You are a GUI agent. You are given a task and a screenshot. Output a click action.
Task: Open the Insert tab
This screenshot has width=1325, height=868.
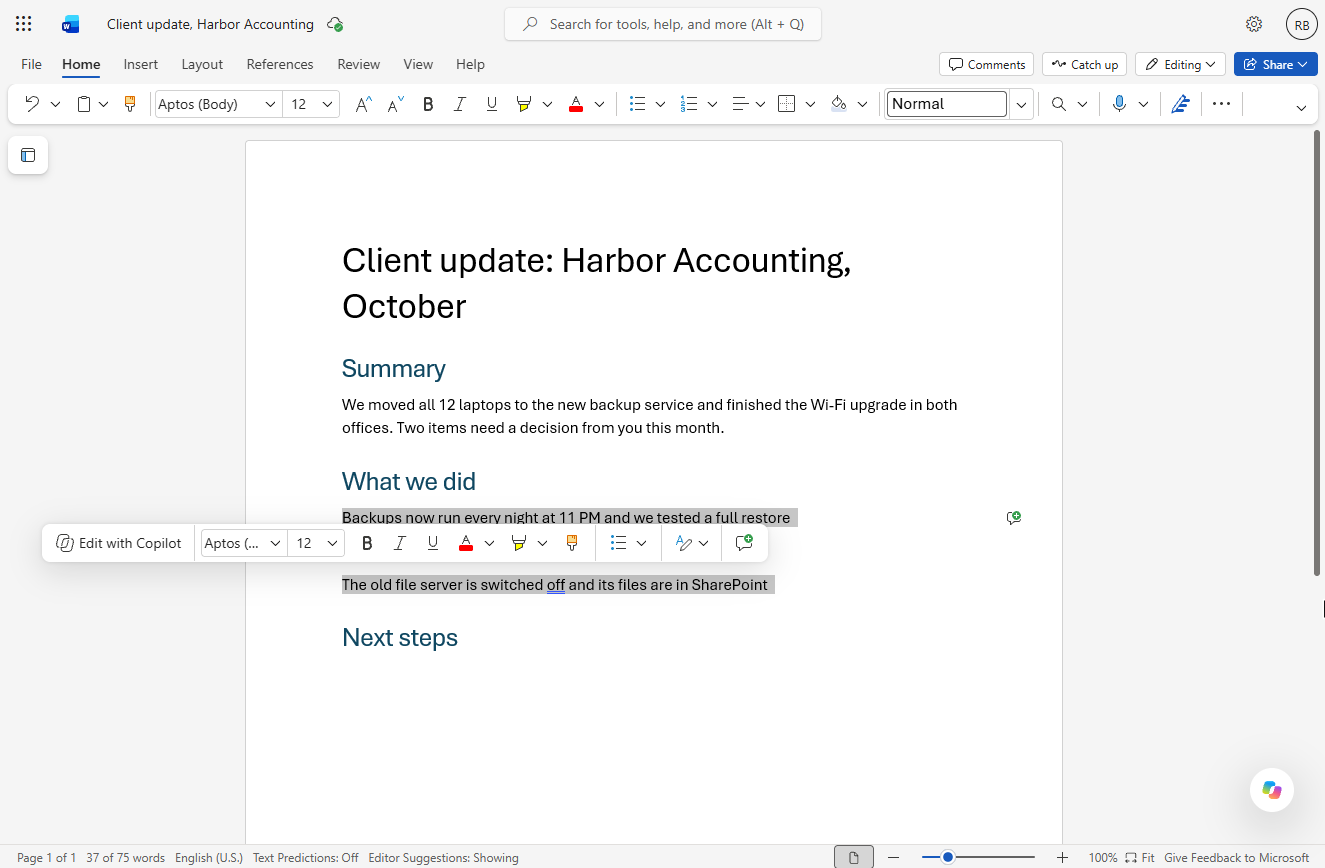141,64
